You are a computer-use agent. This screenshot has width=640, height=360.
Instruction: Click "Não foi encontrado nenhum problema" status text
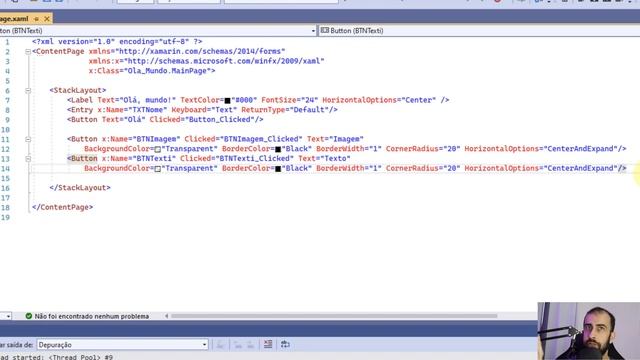coord(92,316)
